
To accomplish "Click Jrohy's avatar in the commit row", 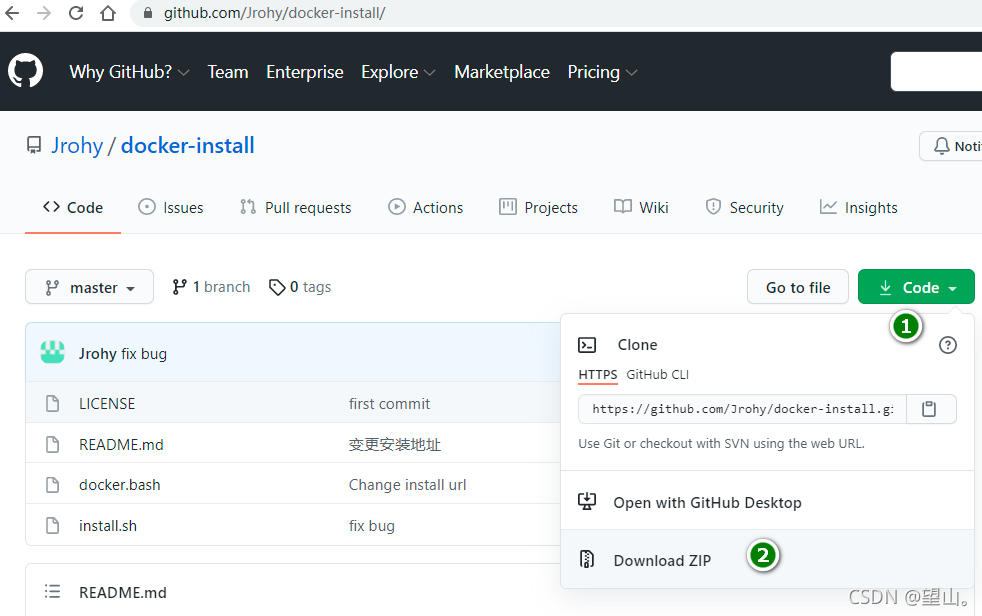I will pos(52,353).
